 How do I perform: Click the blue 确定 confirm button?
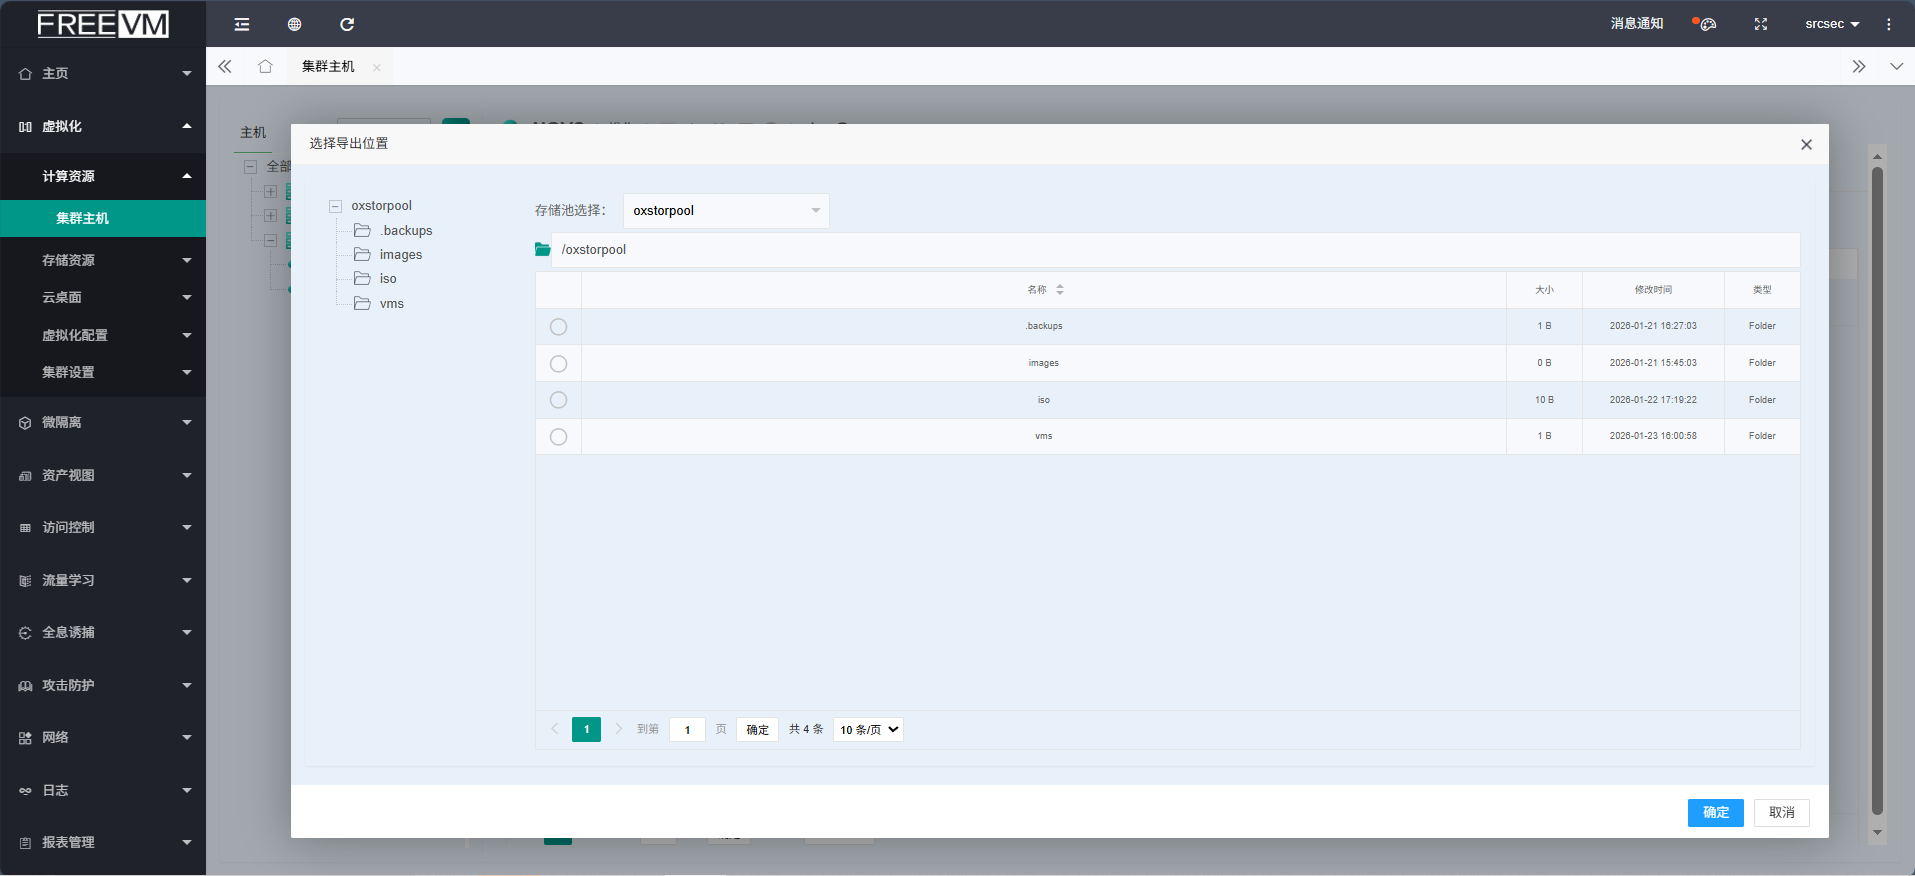1715,813
